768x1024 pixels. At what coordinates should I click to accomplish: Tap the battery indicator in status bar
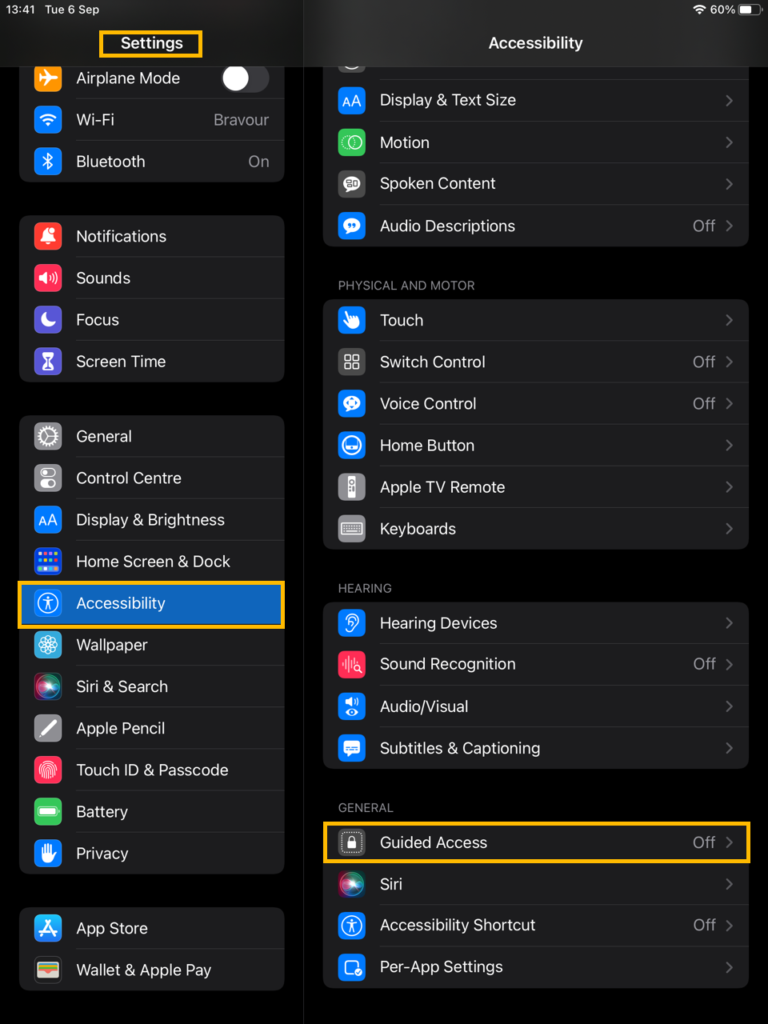pyautogui.click(x=751, y=10)
